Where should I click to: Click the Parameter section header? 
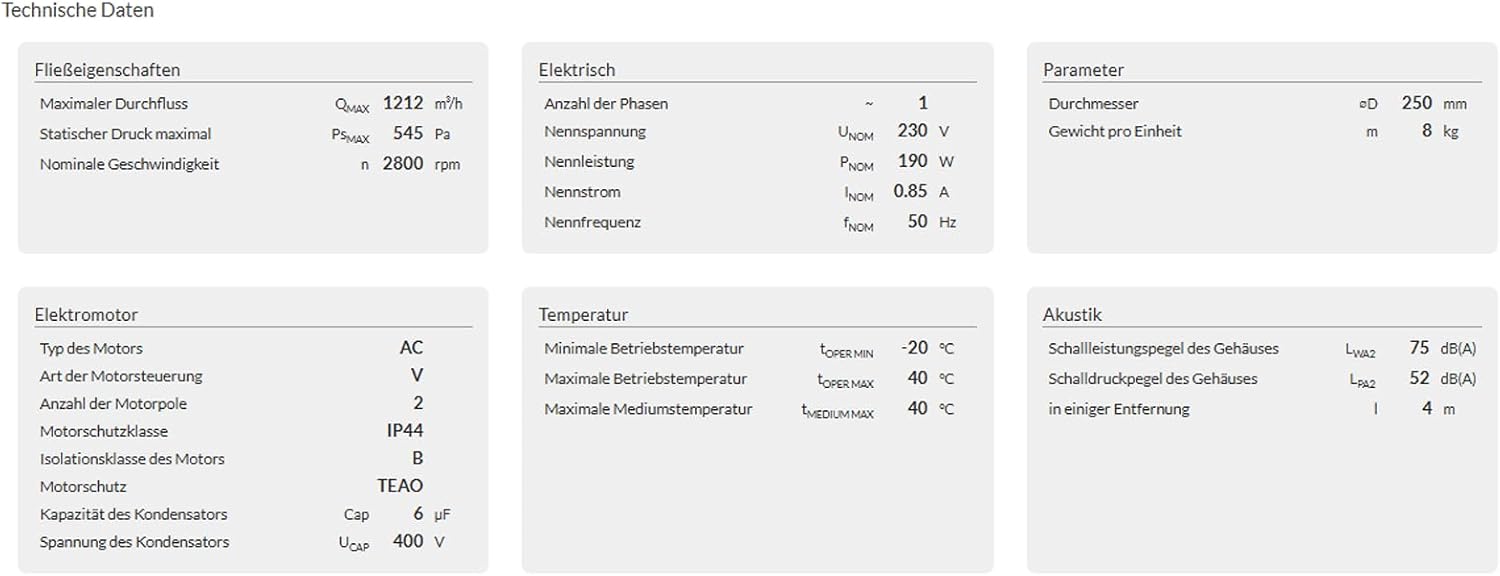1083,70
